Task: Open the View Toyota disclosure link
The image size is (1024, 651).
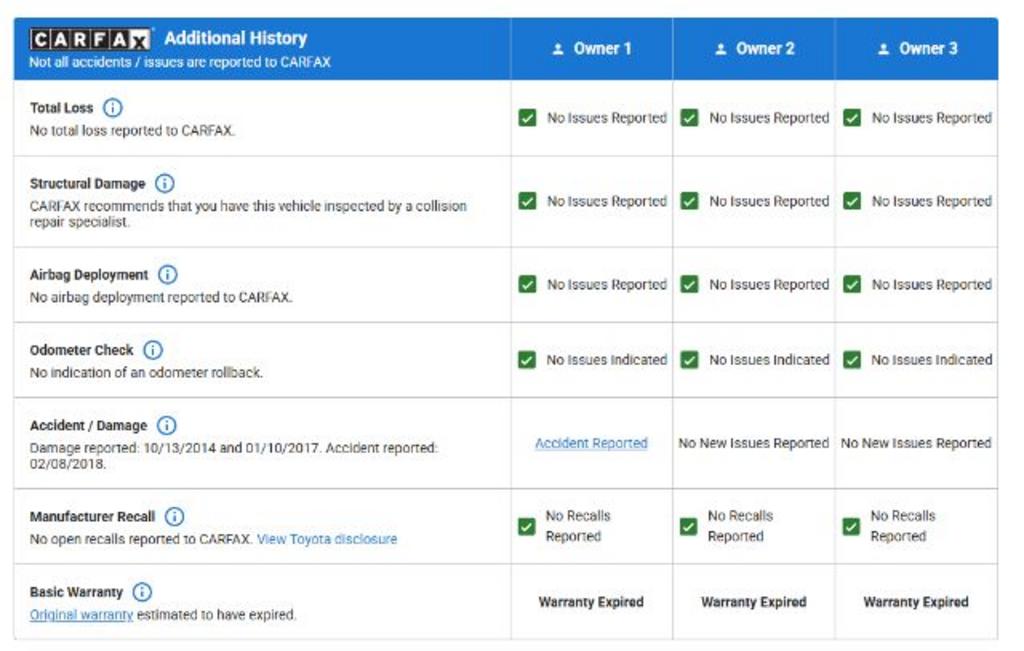Action: pos(327,539)
